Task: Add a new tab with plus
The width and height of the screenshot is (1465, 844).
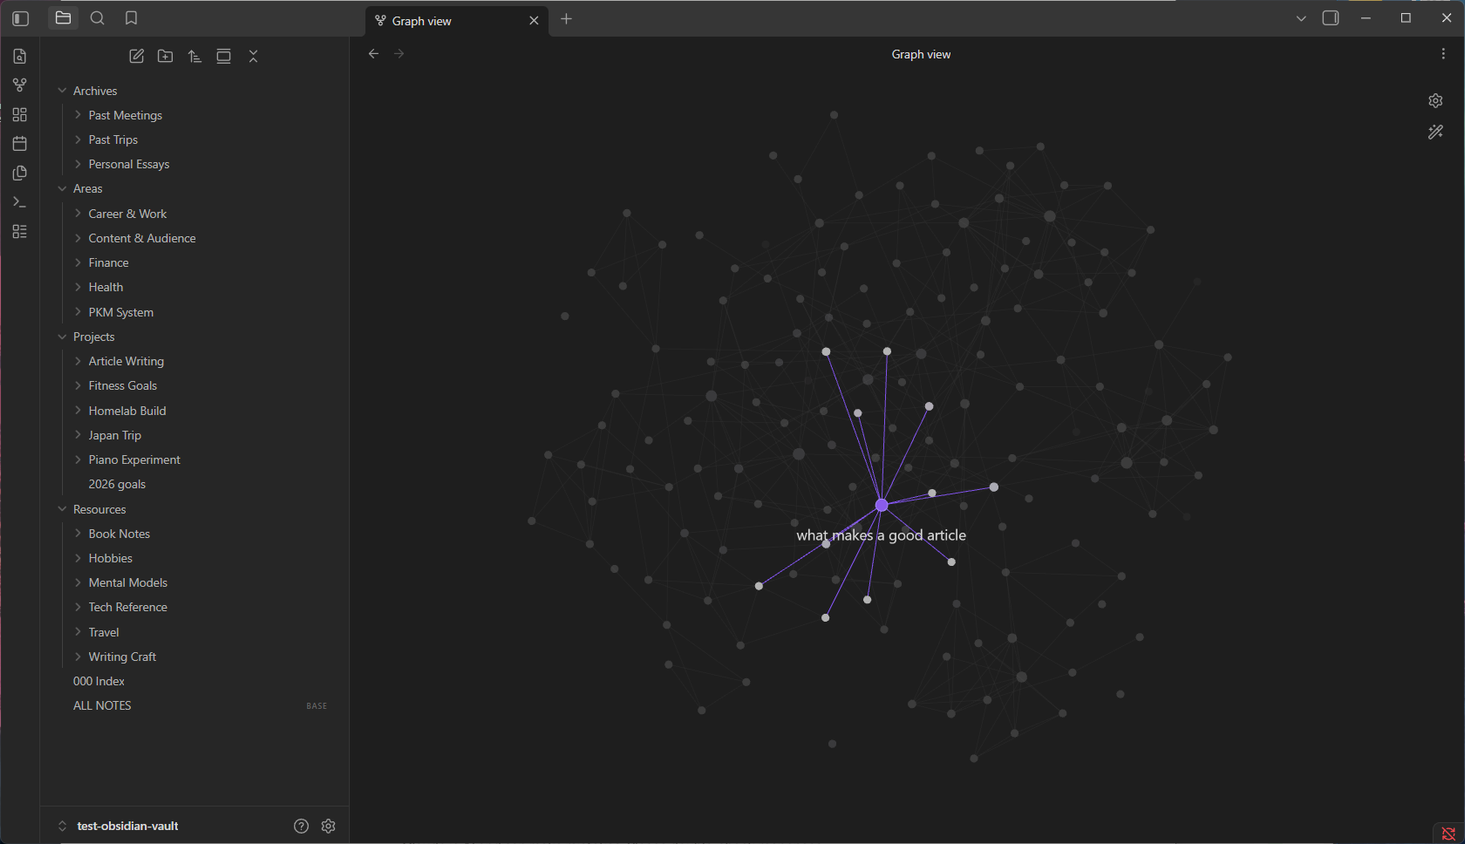Action: [566, 19]
